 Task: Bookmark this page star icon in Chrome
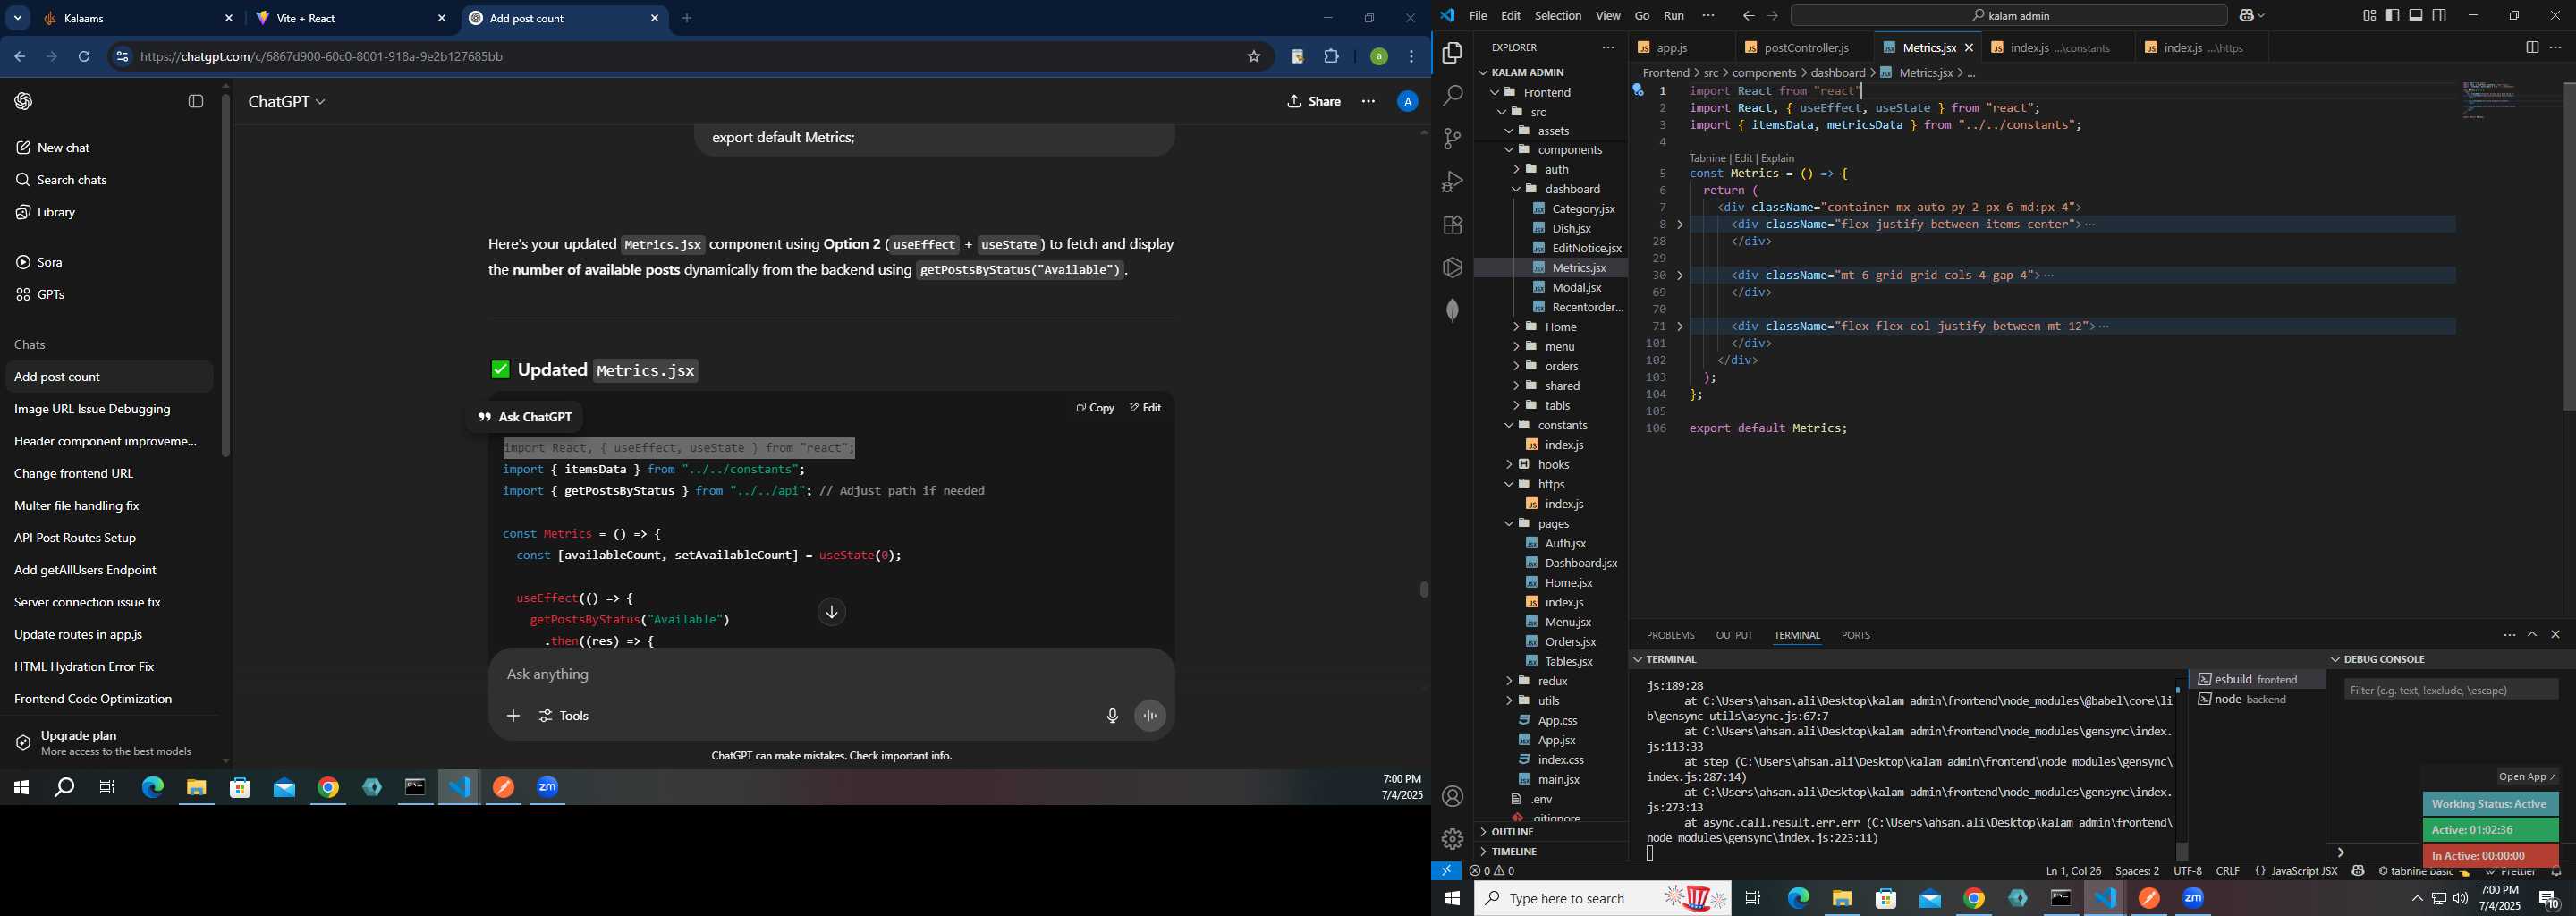click(x=1254, y=57)
